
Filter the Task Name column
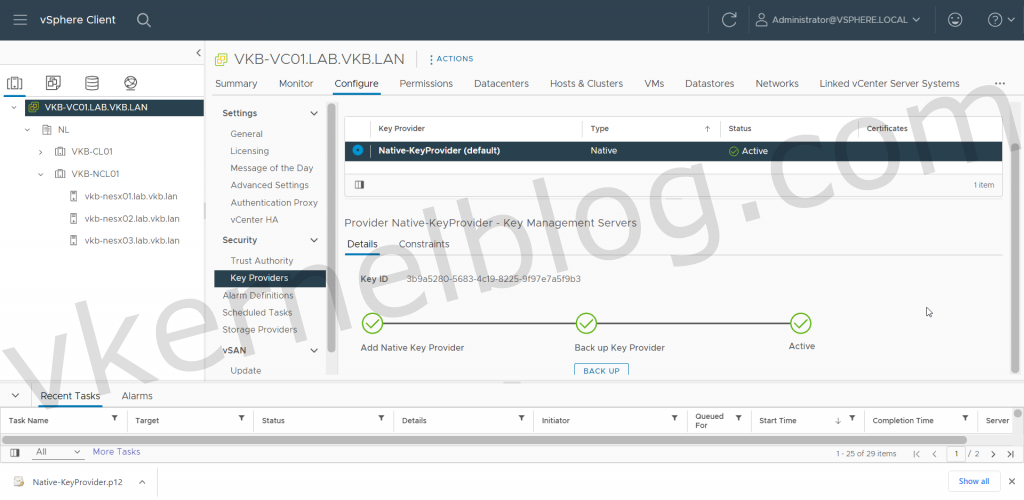pyautogui.click(x=115, y=418)
